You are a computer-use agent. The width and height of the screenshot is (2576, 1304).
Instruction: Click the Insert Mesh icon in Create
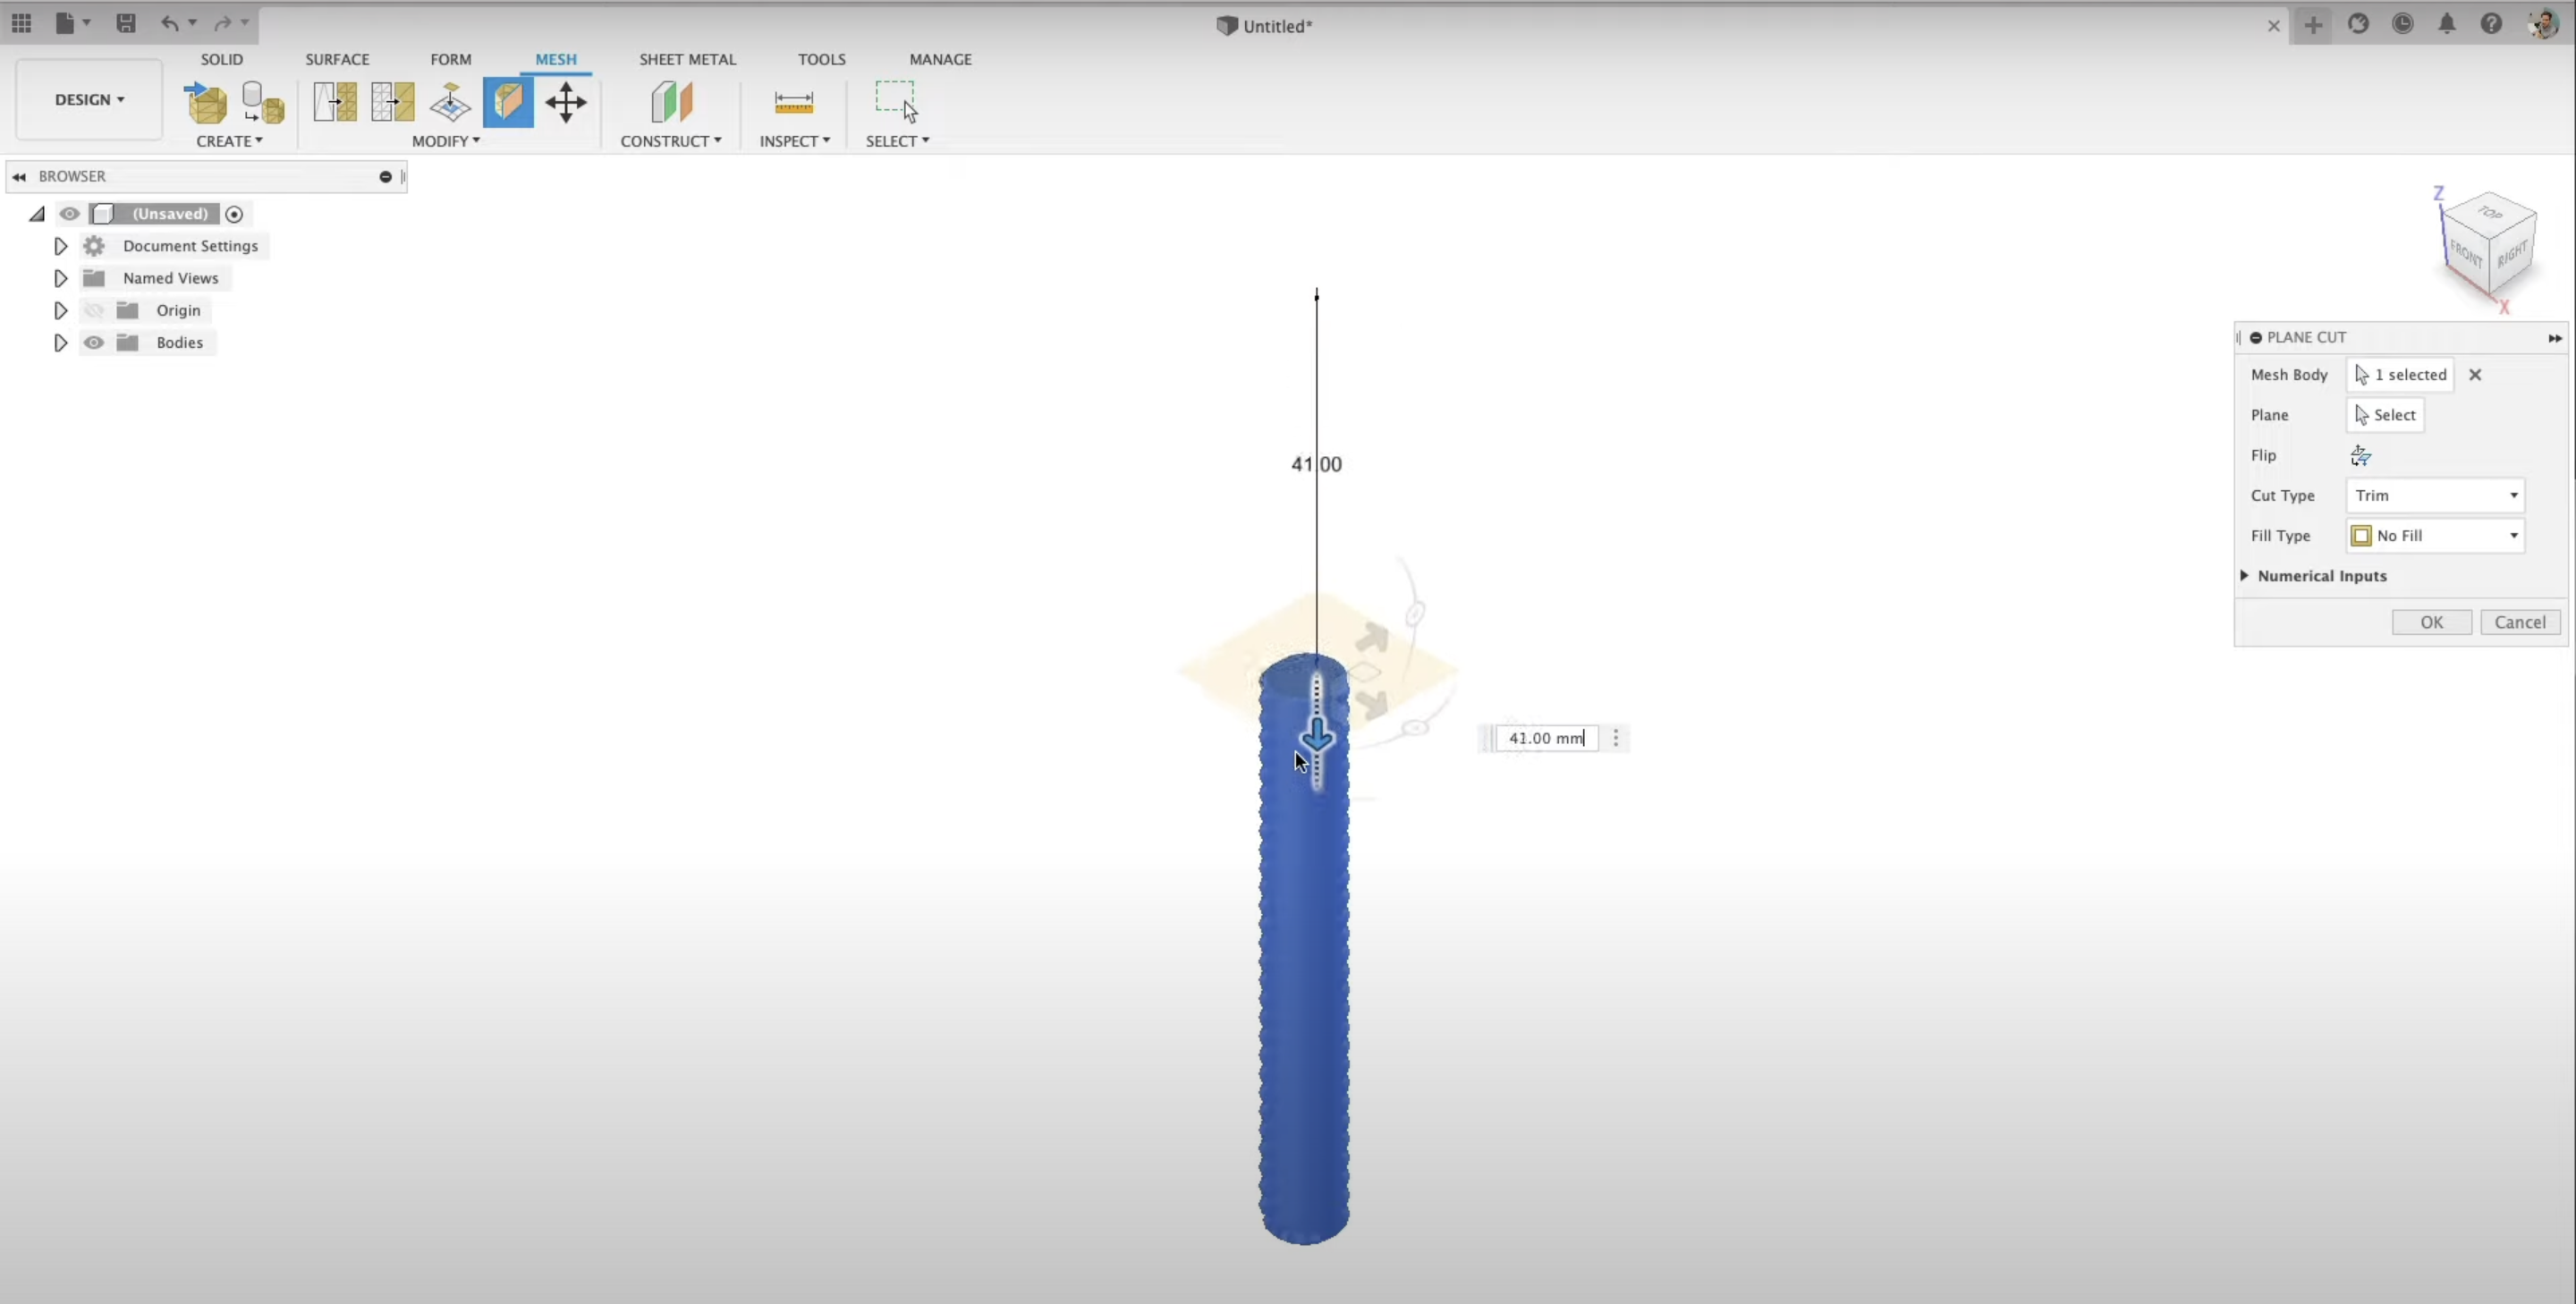206,103
